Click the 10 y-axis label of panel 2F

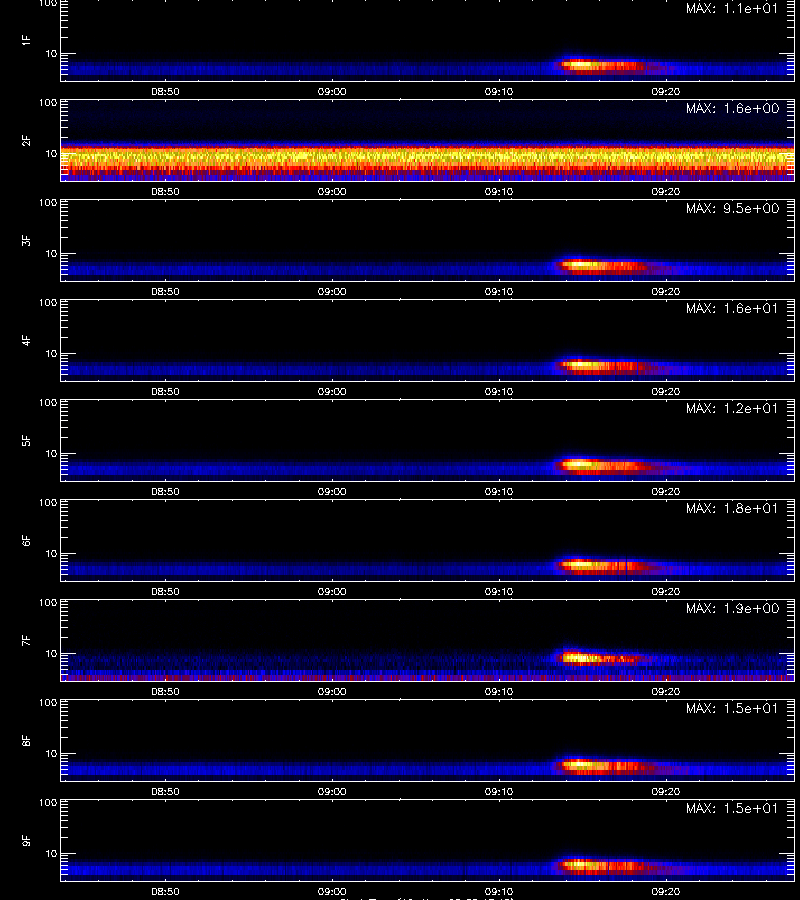tap(52, 153)
